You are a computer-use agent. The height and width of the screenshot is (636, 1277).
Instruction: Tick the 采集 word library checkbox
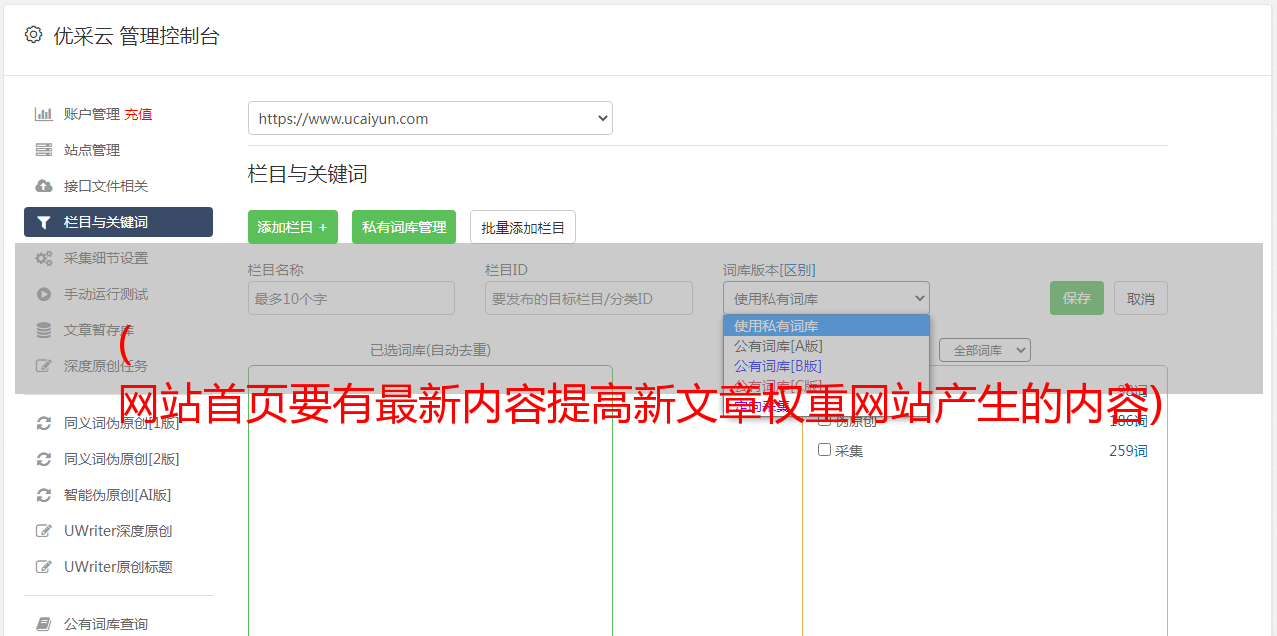click(824, 450)
